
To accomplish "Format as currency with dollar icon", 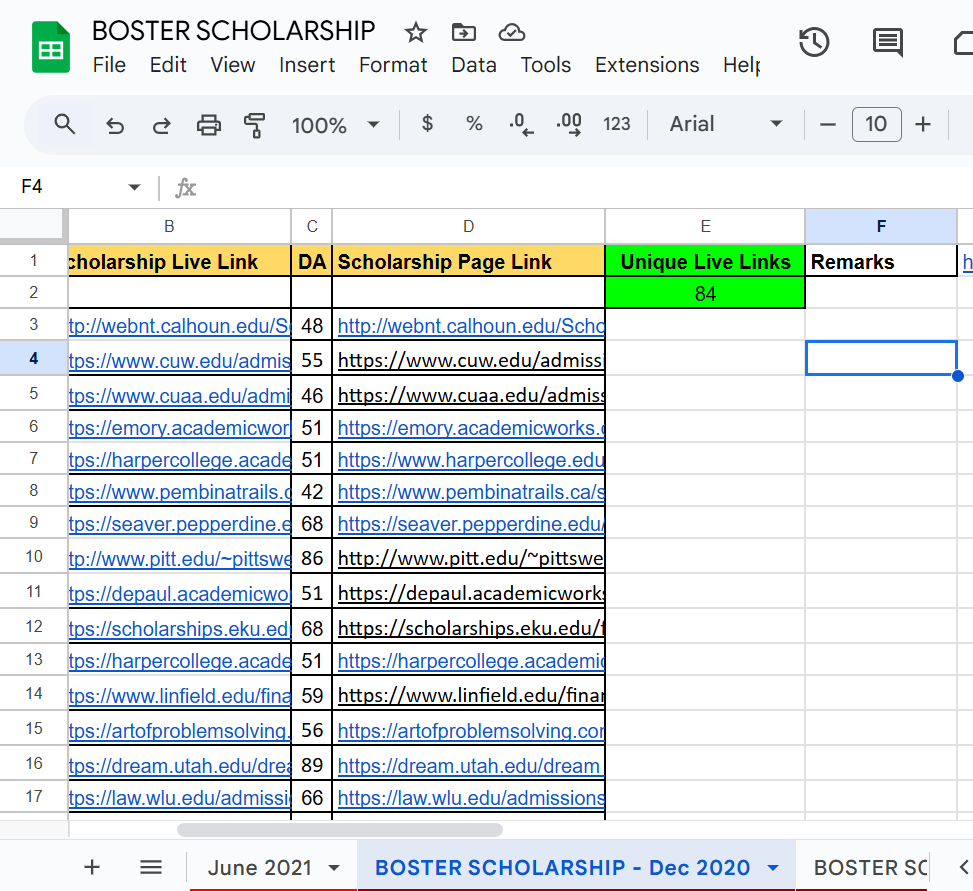I will pyautogui.click(x=428, y=124).
